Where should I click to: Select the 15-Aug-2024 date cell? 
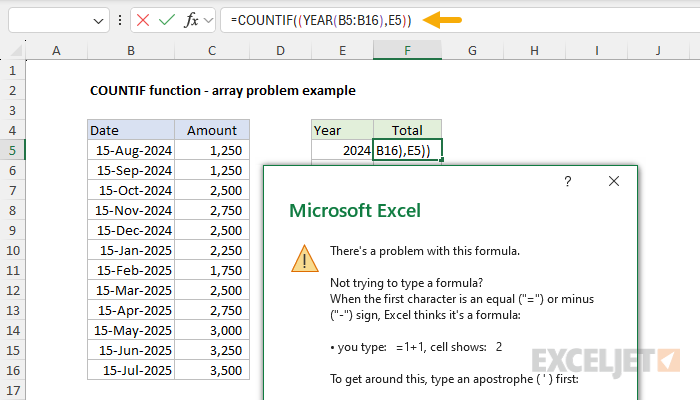point(131,150)
